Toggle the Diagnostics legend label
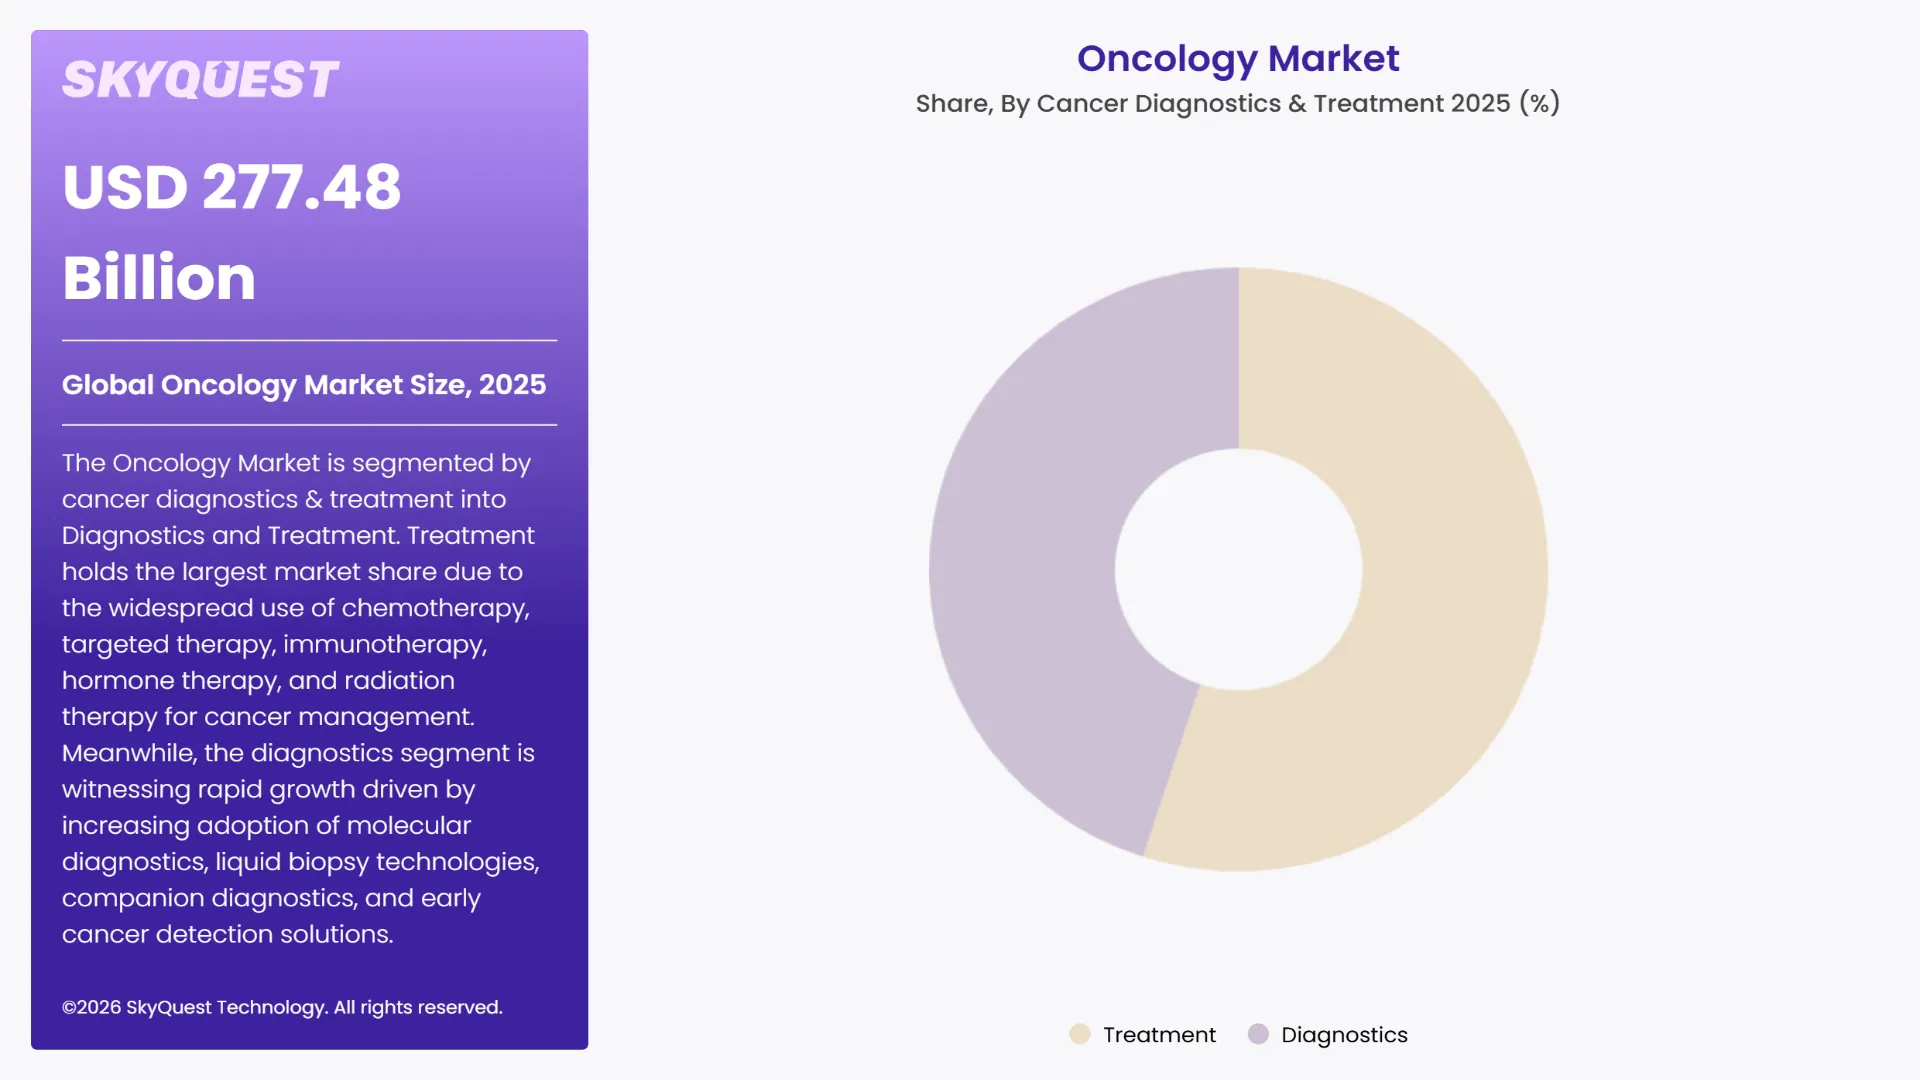This screenshot has width=1920, height=1080. [1344, 1035]
